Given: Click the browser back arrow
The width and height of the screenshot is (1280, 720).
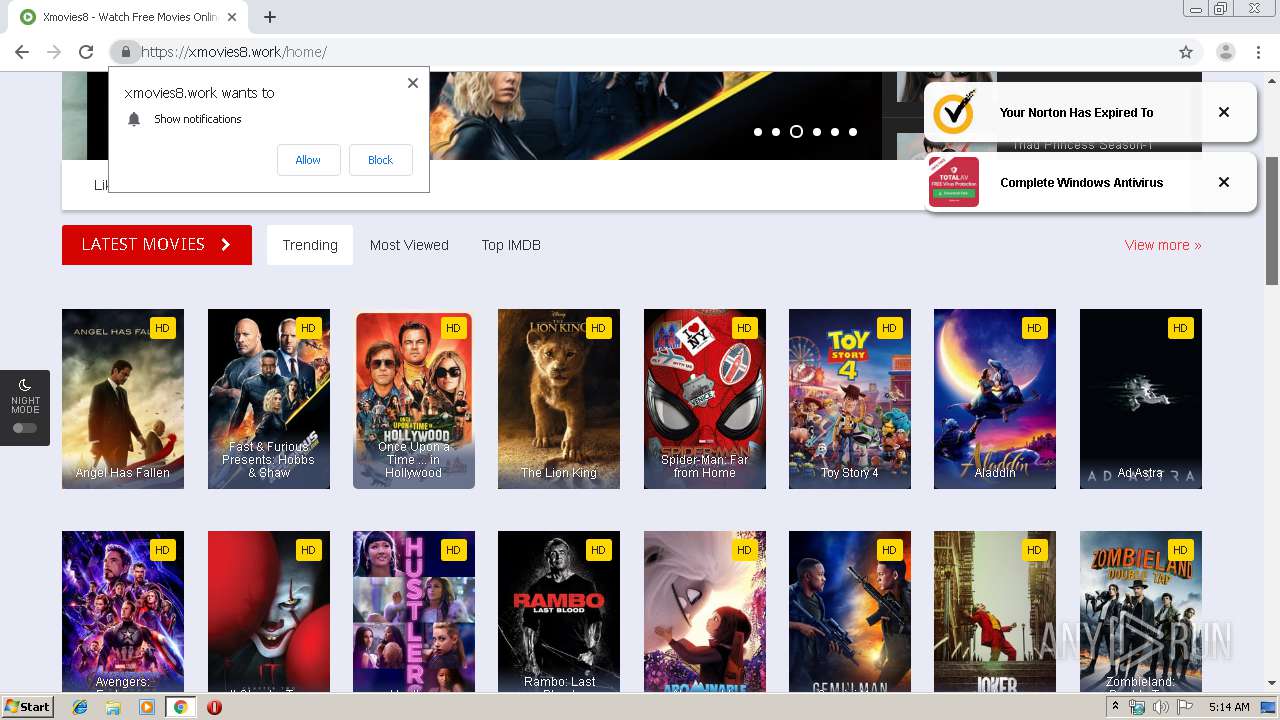Looking at the screenshot, I should point(22,52).
